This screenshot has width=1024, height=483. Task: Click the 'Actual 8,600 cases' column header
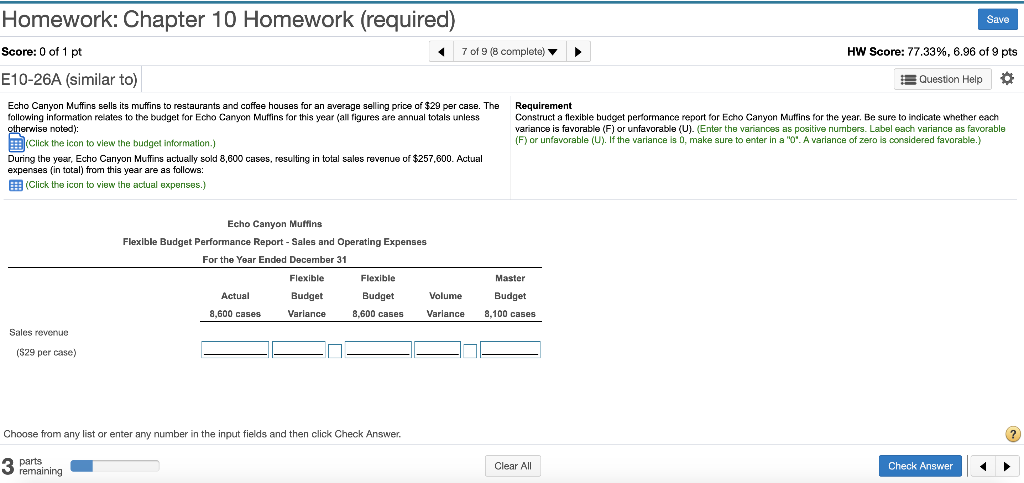[x=235, y=305]
